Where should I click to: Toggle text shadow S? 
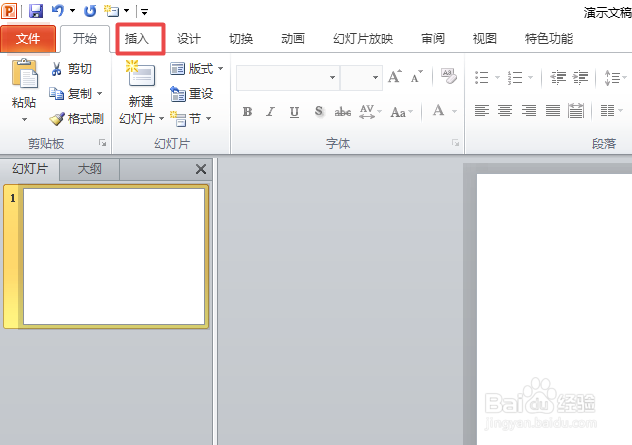[319, 111]
